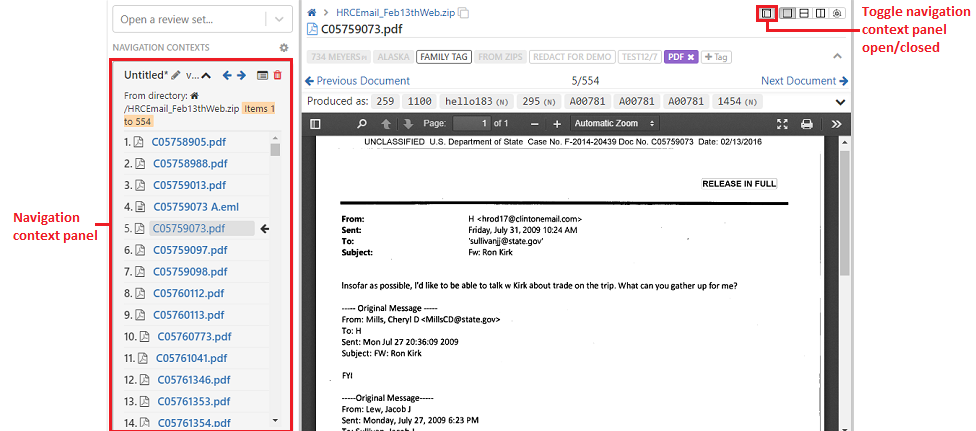Open C05761353.pdf in the list

coord(194,400)
